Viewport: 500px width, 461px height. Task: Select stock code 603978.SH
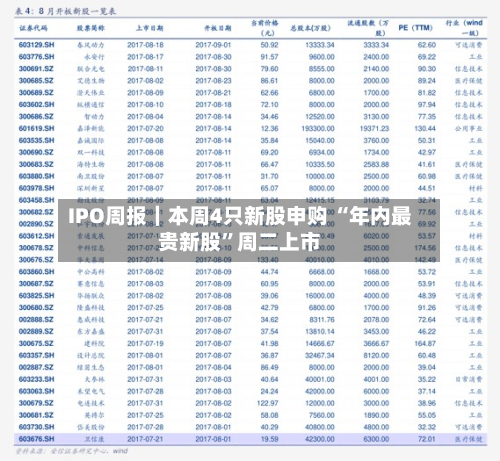[x=36, y=188]
